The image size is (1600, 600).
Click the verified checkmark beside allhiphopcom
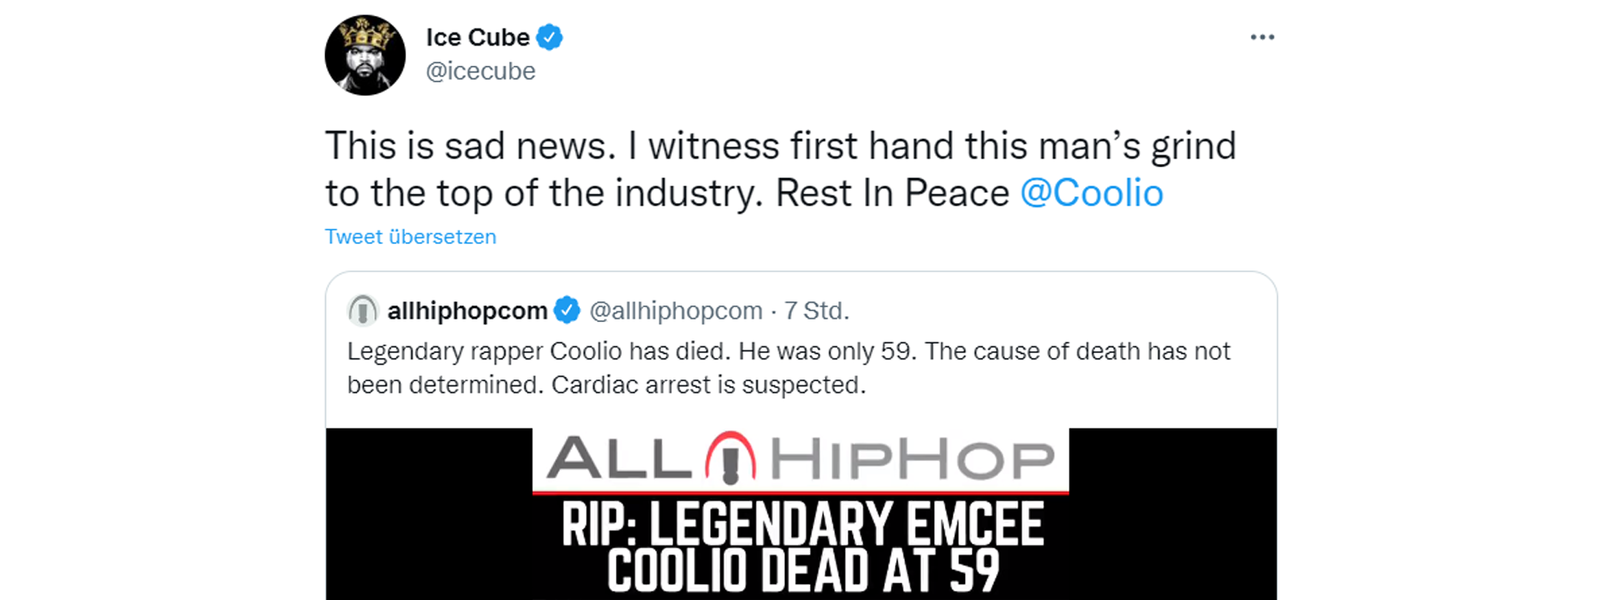point(567,310)
